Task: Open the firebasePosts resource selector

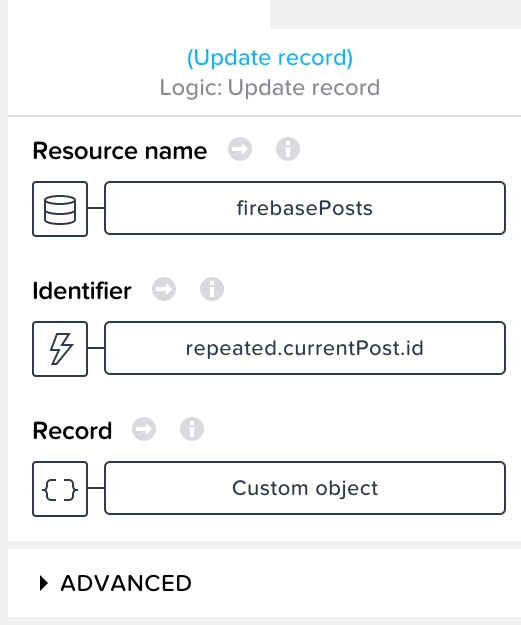Action: click(x=305, y=208)
